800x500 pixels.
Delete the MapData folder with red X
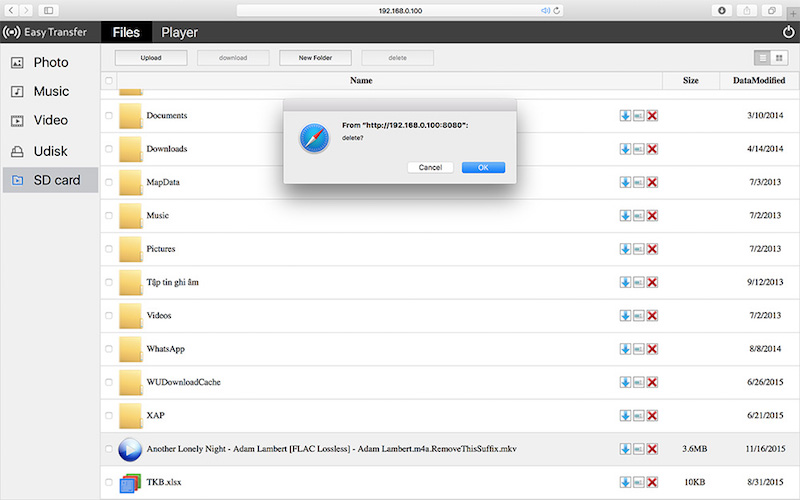(652, 182)
